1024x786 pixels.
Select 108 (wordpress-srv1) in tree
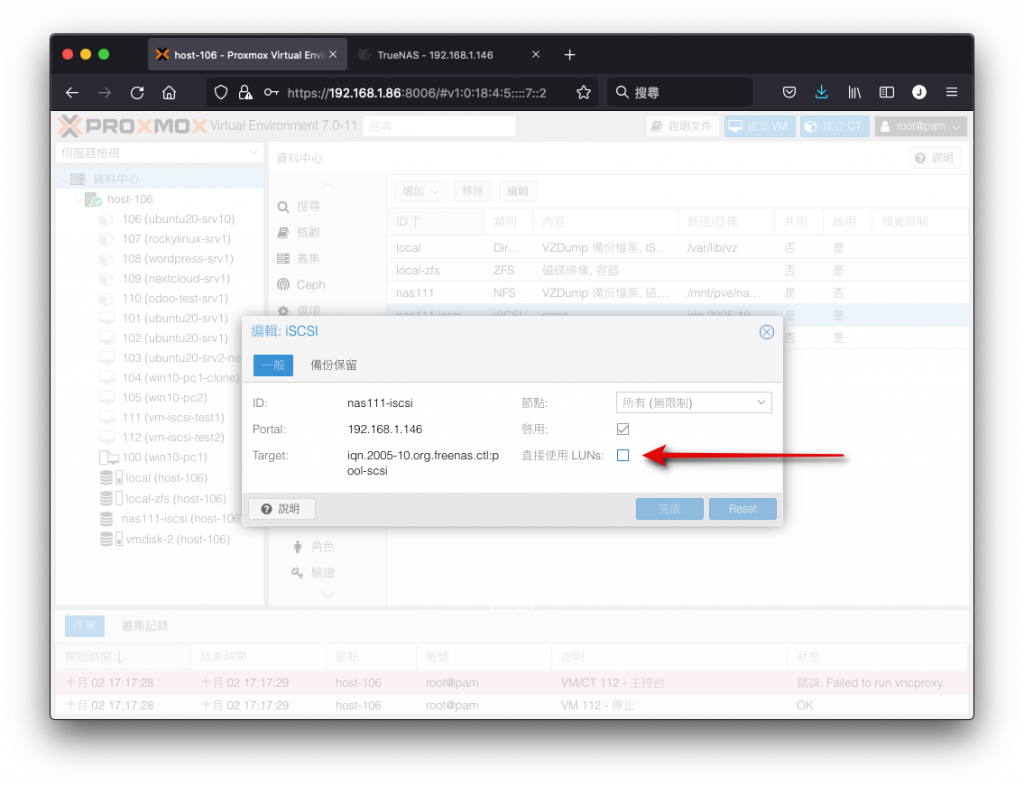tap(178, 259)
